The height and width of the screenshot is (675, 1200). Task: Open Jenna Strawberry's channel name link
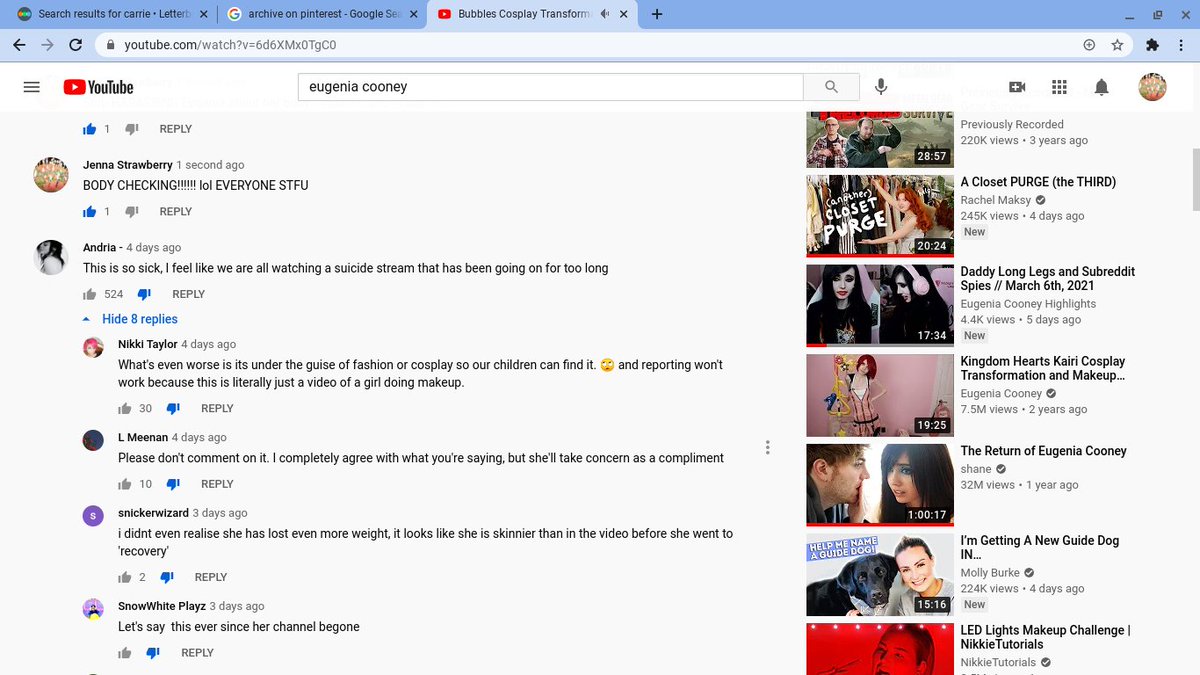(128, 165)
